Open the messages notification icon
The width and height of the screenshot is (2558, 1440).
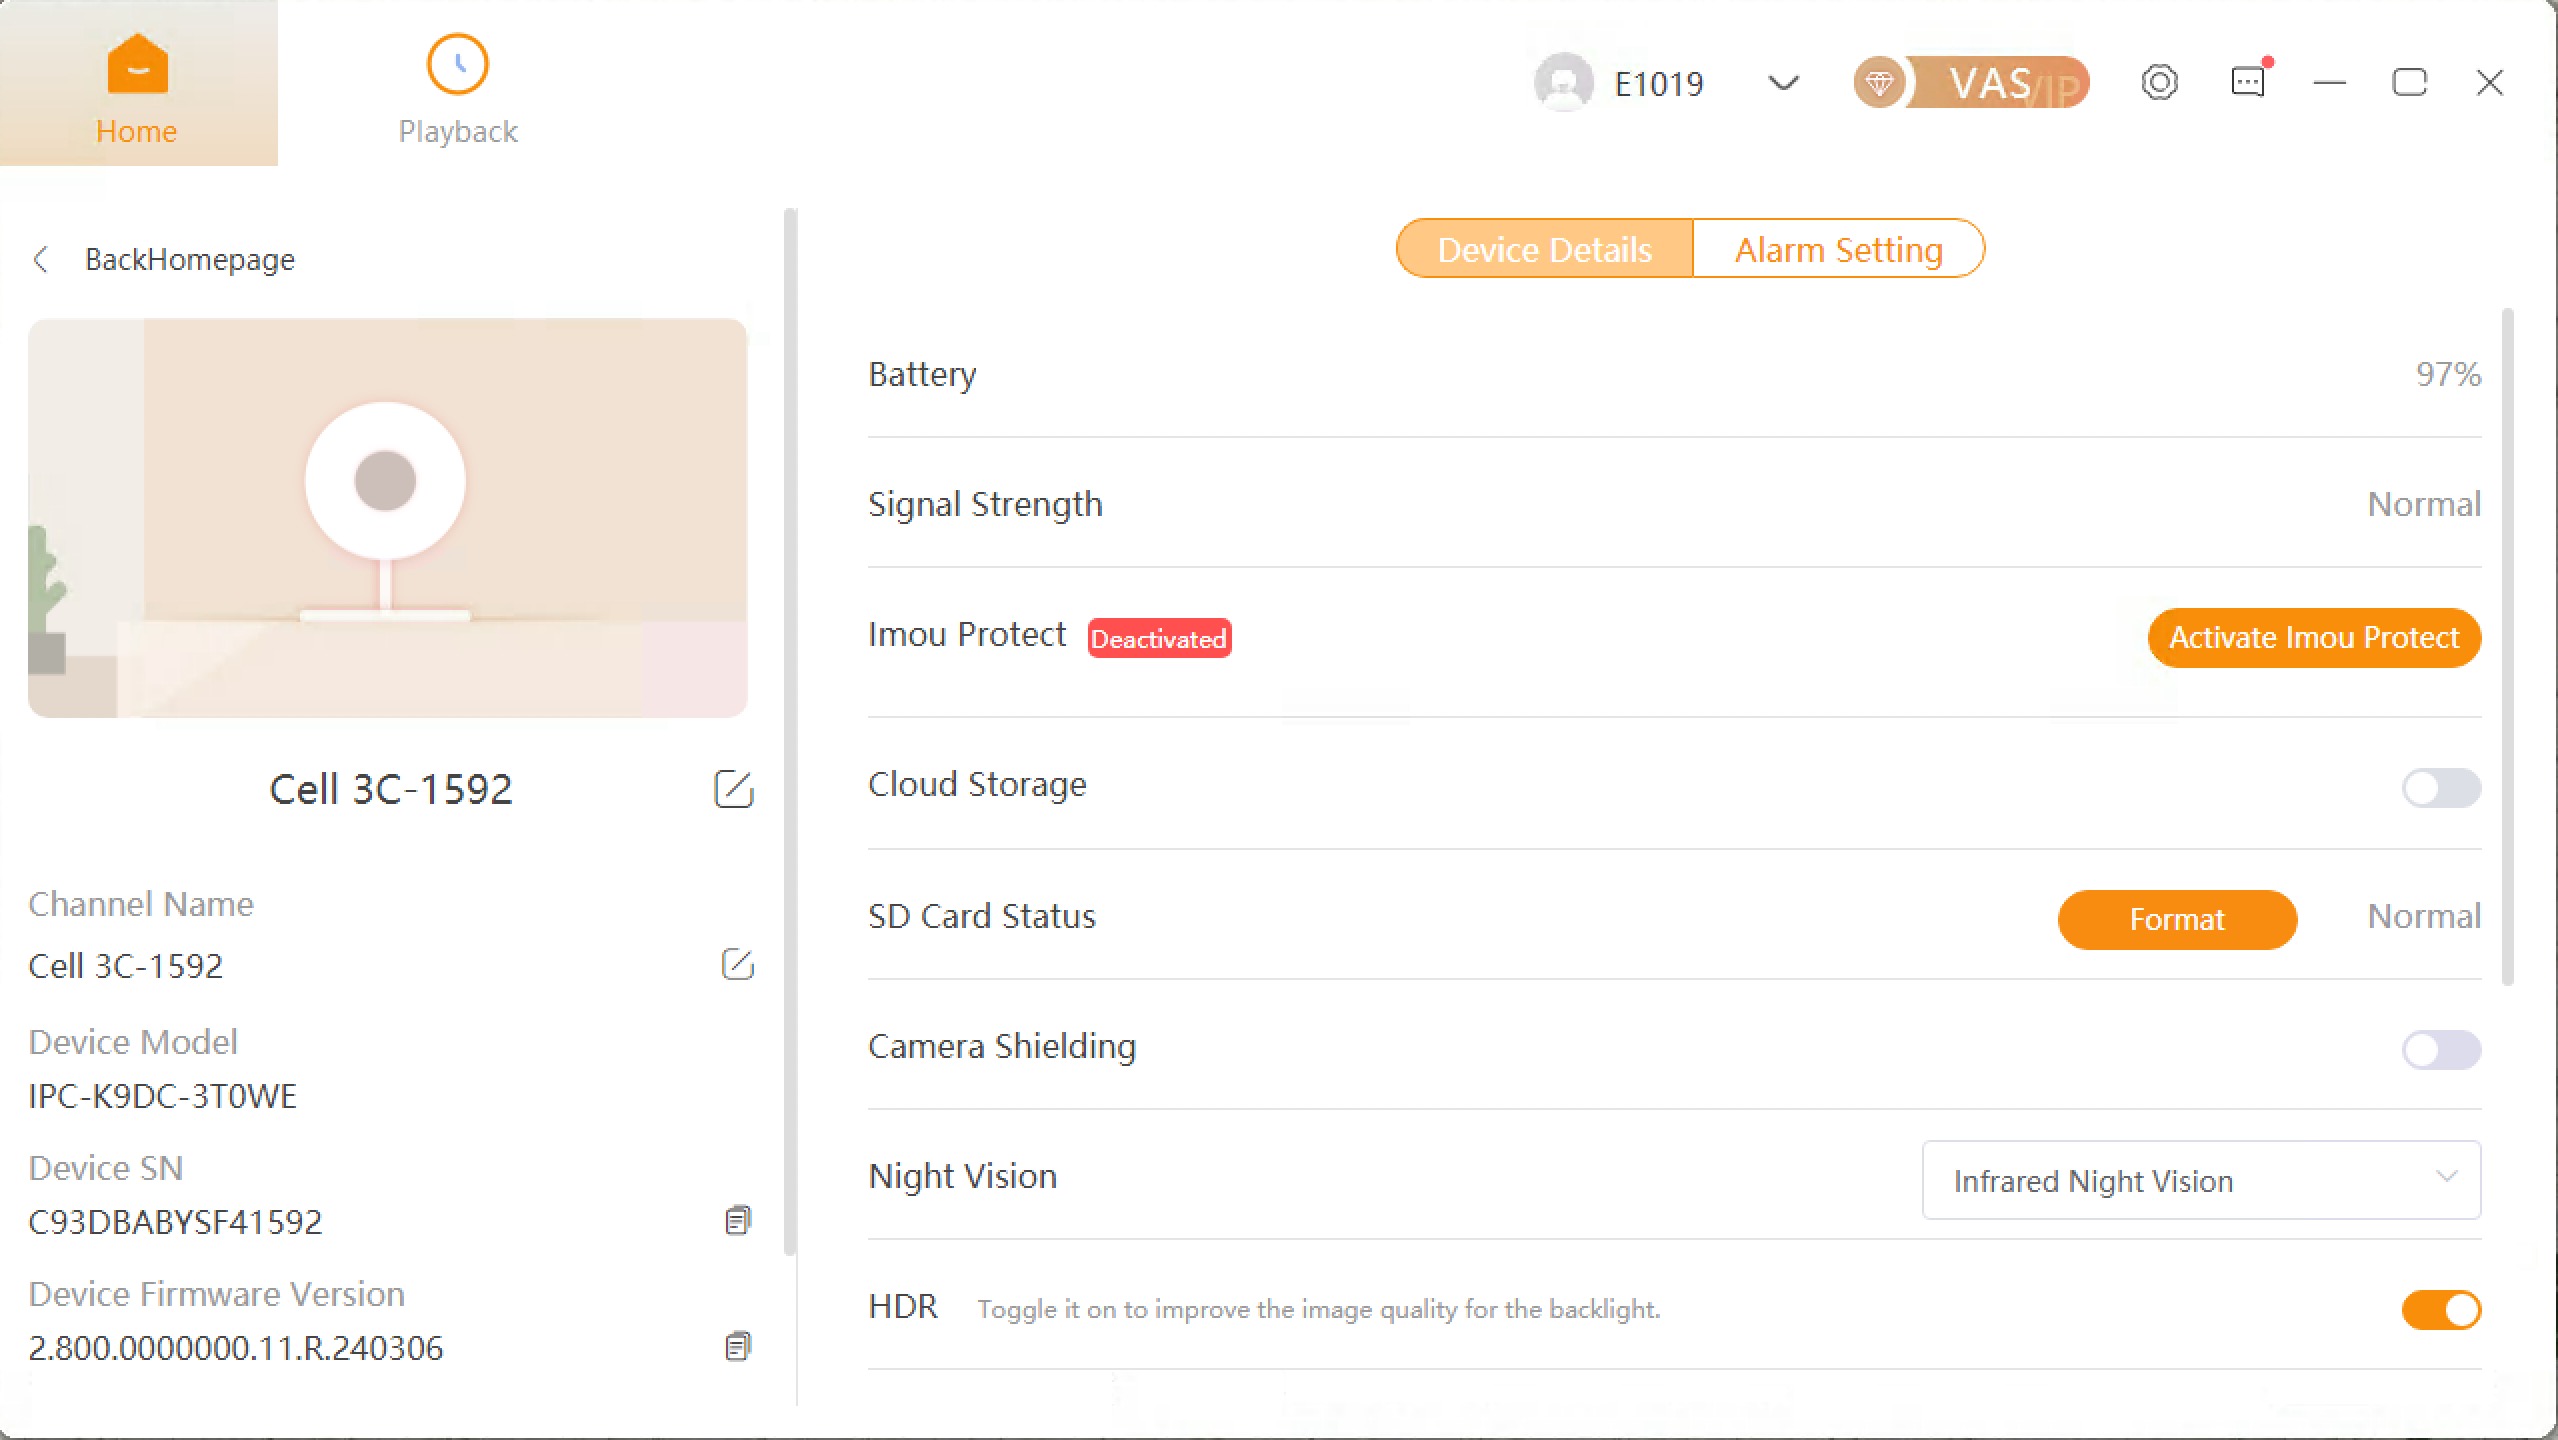tap(2248, 82)
